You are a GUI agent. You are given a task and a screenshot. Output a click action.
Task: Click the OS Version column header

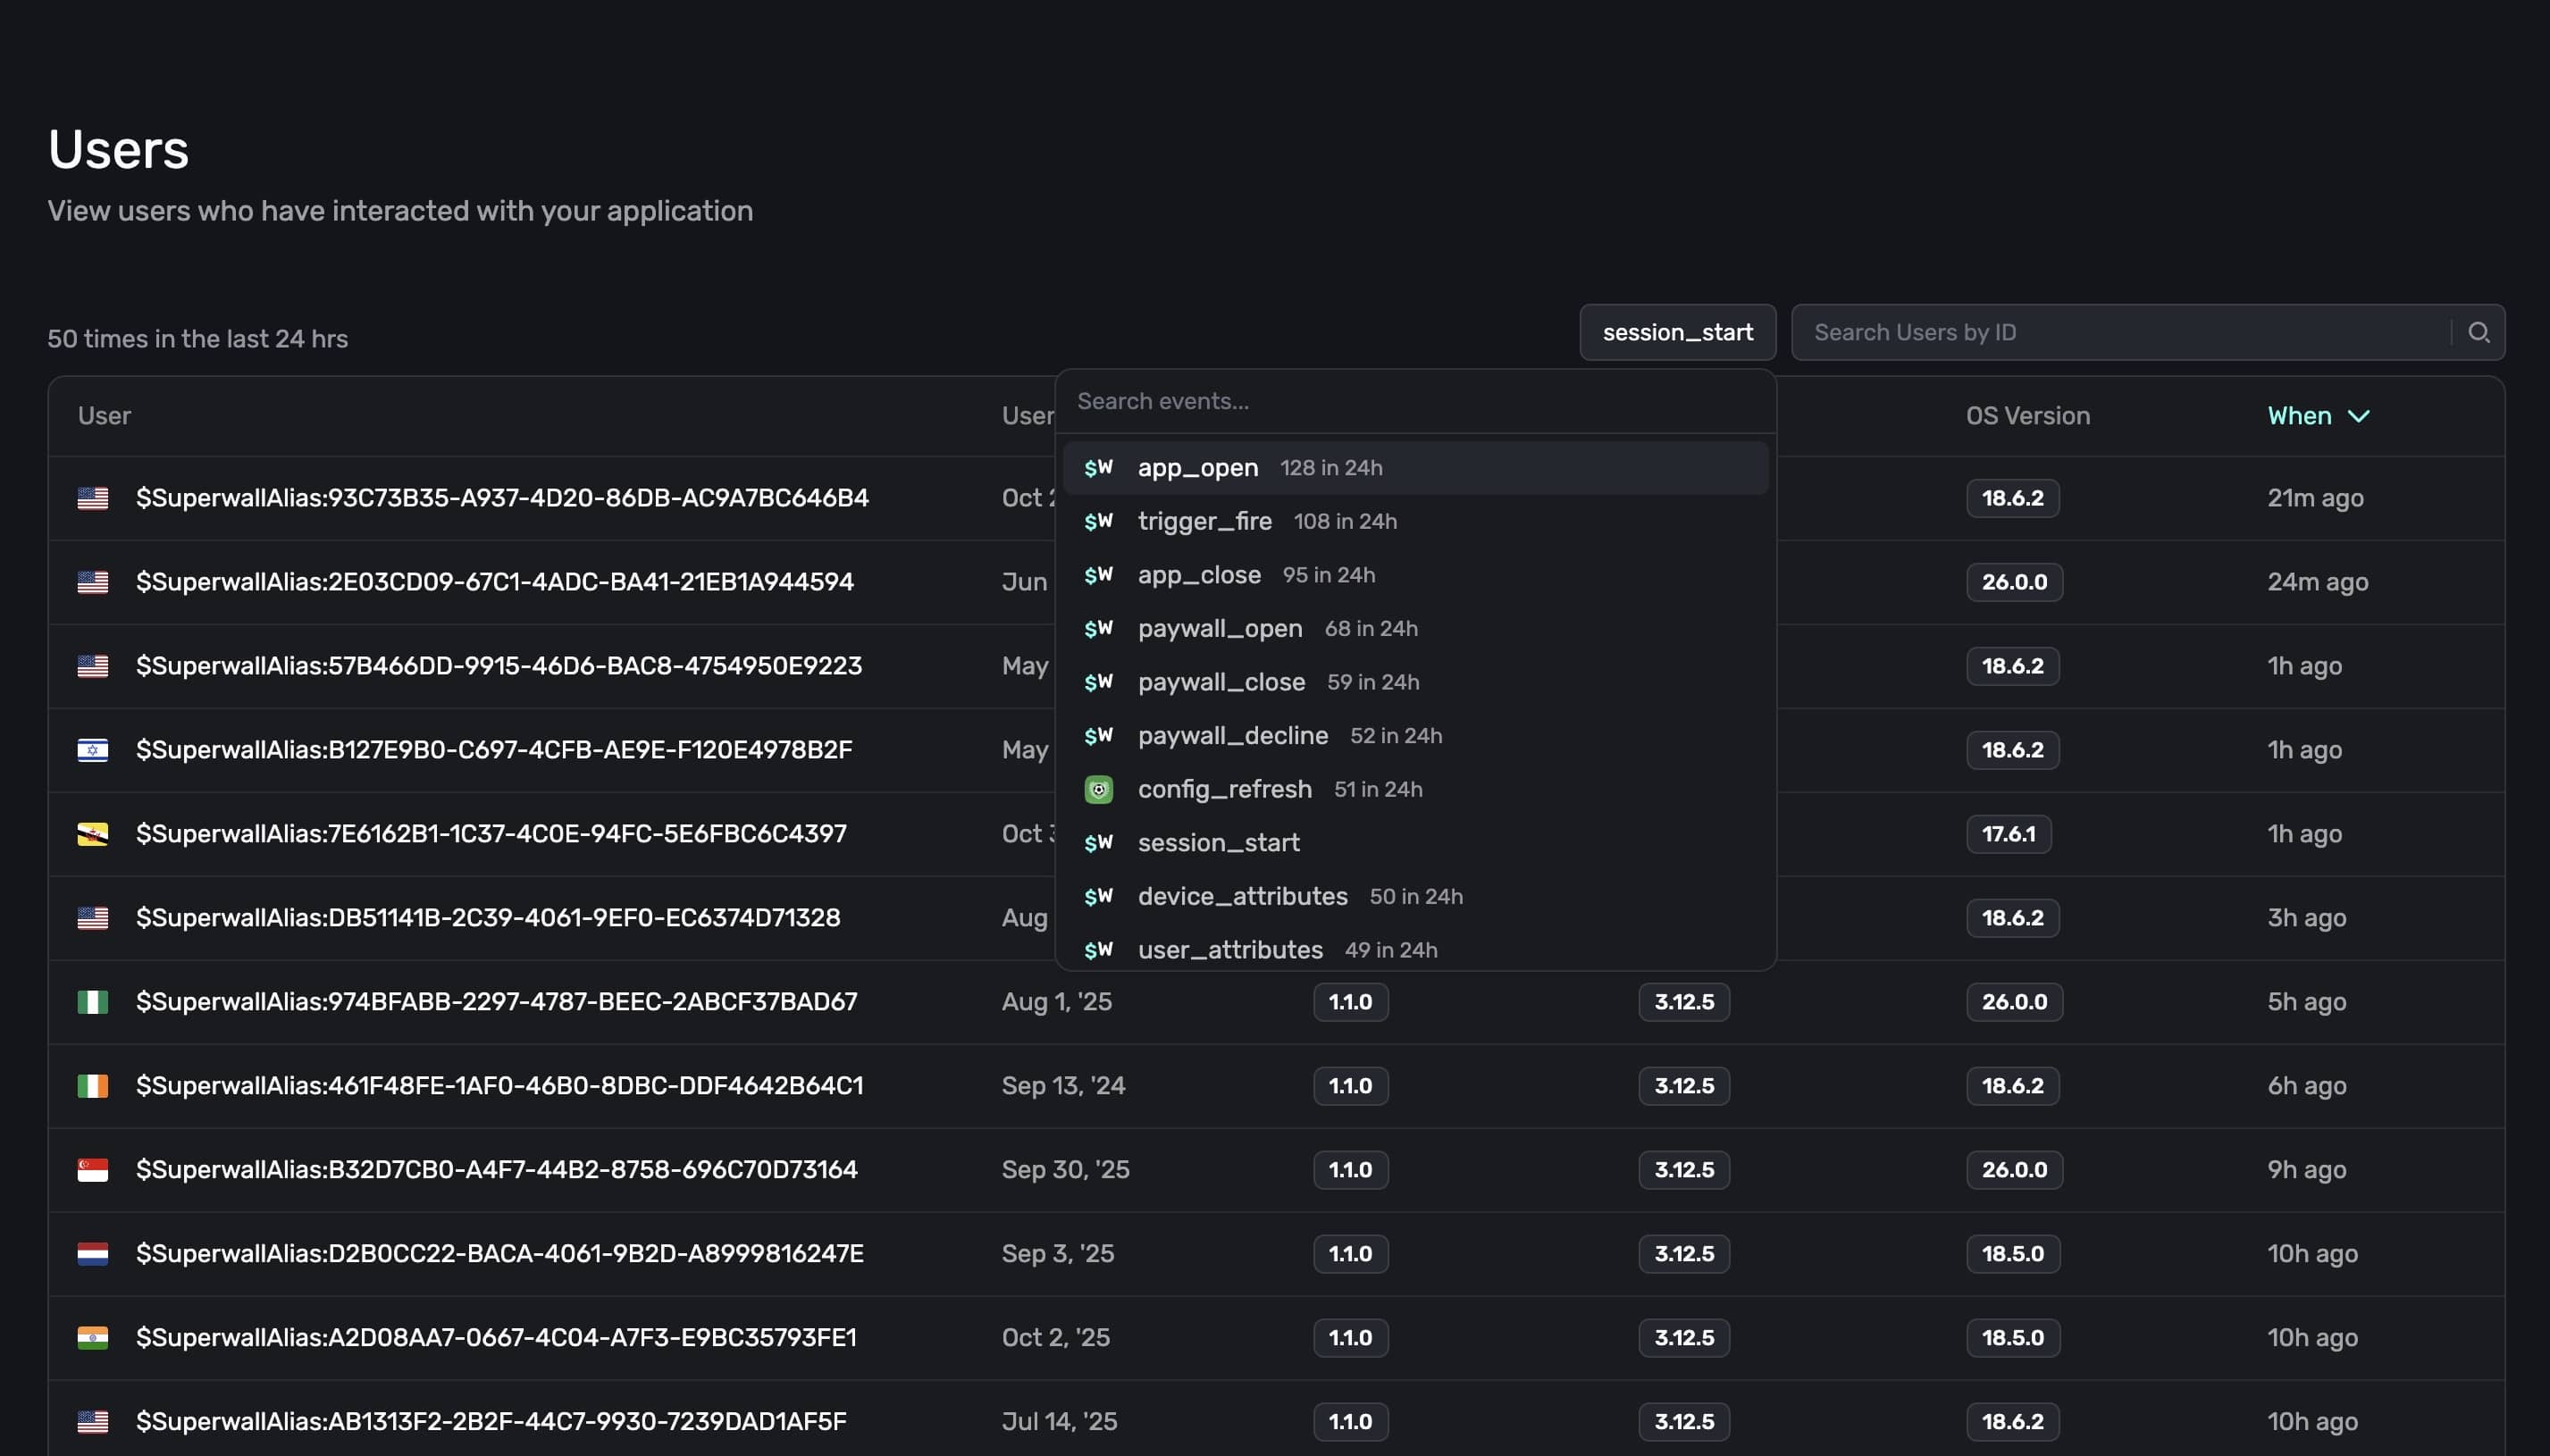click(2027, 416)
